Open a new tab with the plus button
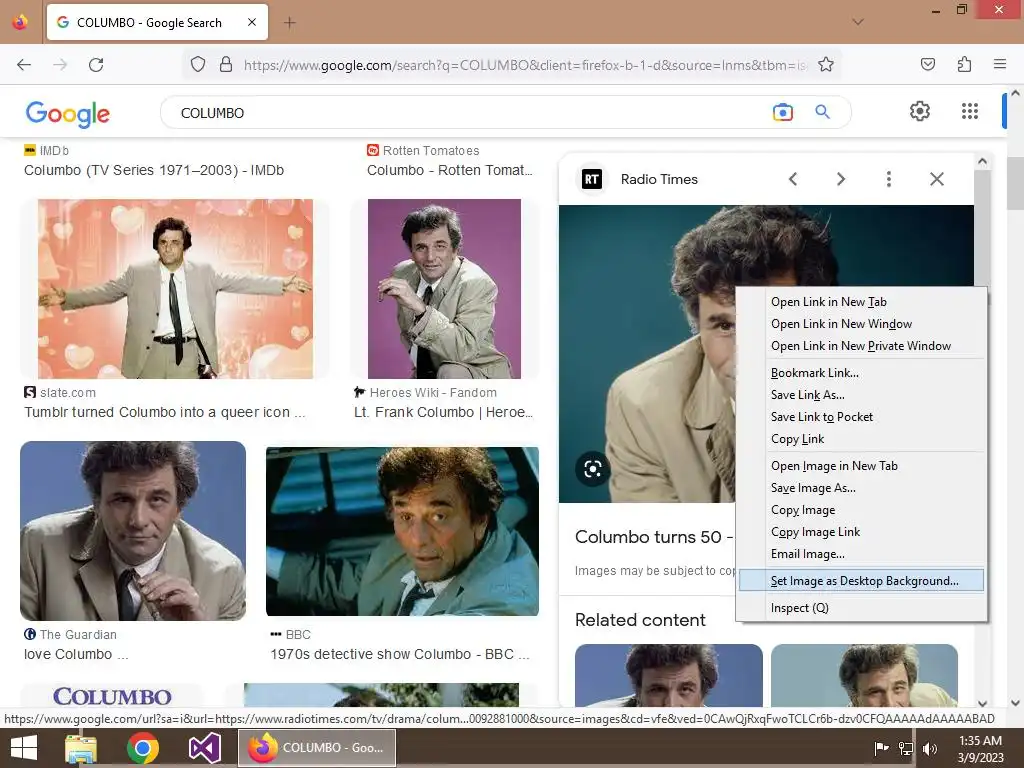The height and width of the screenshot is (768, 1024). tap(290, 23)
